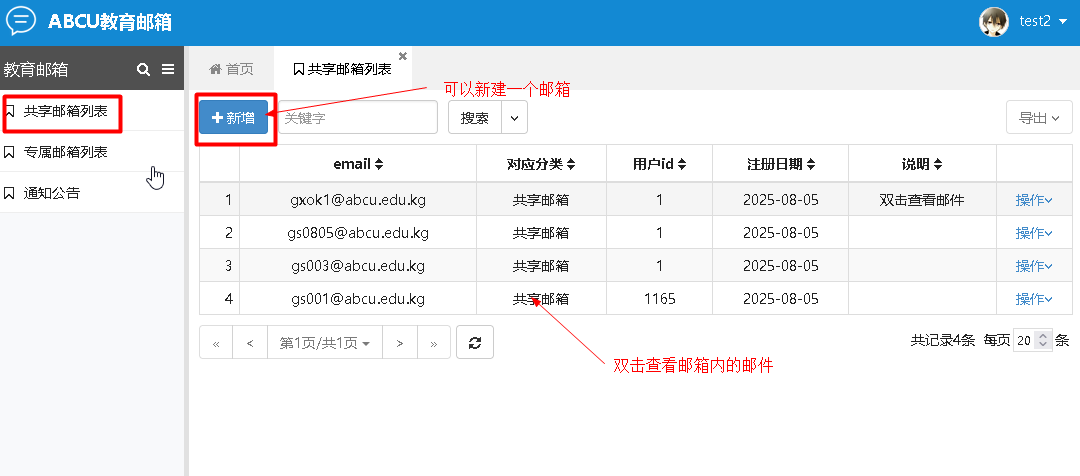Open the 导出 export dropdown
Image resolution: width=1080 pixels, height=476 pixels.
point(1038,118)
